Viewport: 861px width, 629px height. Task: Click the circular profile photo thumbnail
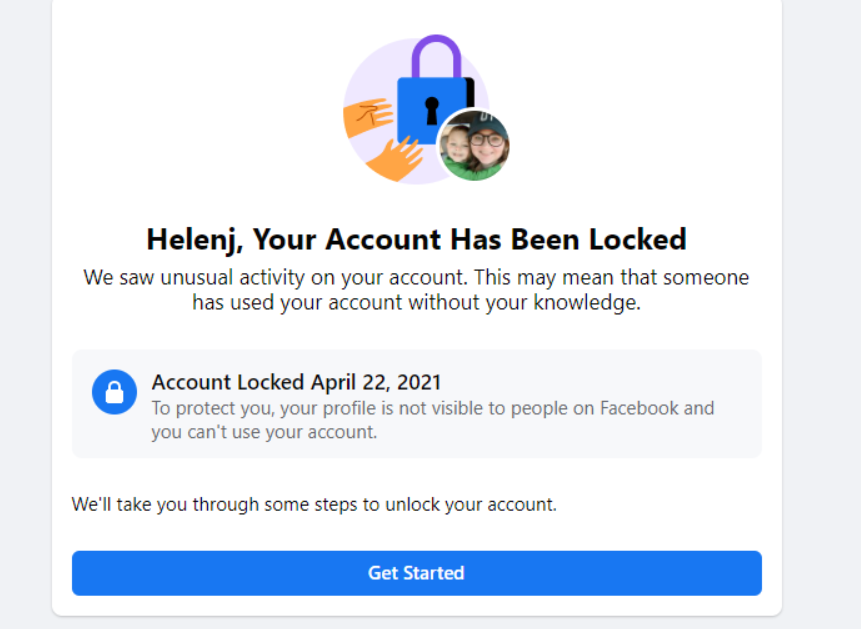tap(474, 145)
